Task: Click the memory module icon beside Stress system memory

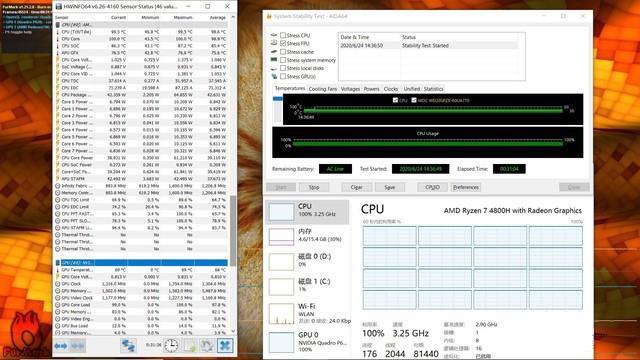Action: click(274, 60)
